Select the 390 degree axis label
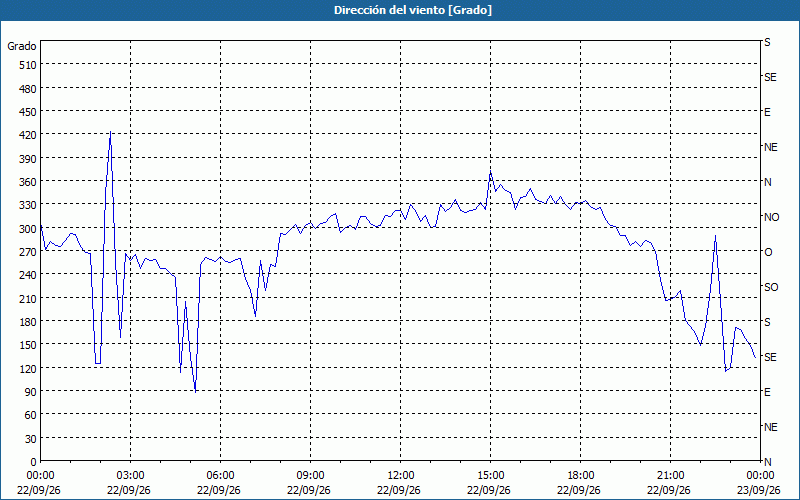Viewport: 800px width, 500px height. (x=28, y=159)
